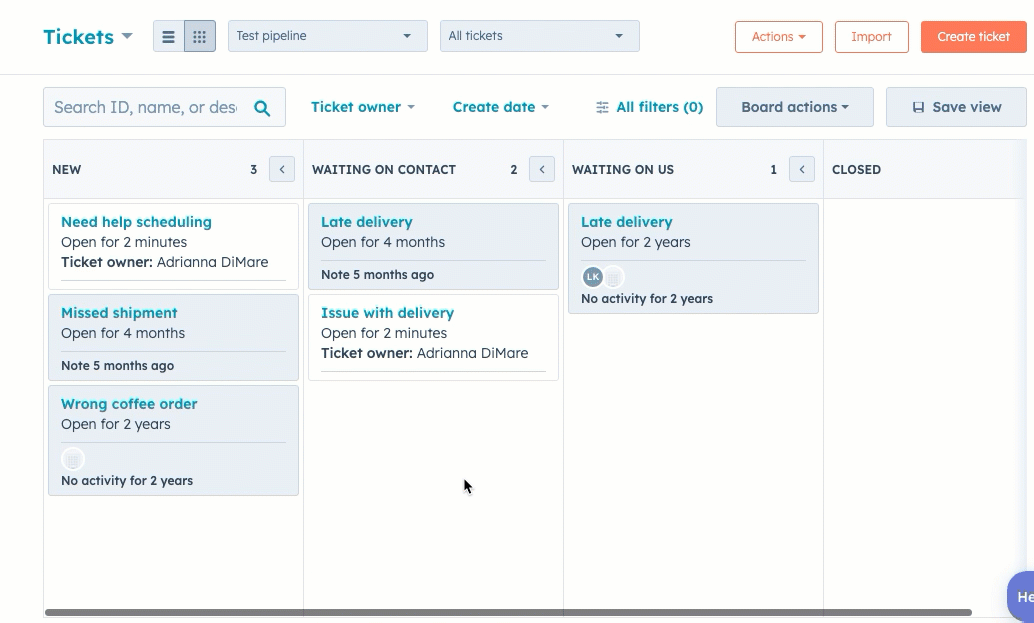Open Wrong coffee order ticket
The image size is (1034, 623).
(x=129, y=404)
